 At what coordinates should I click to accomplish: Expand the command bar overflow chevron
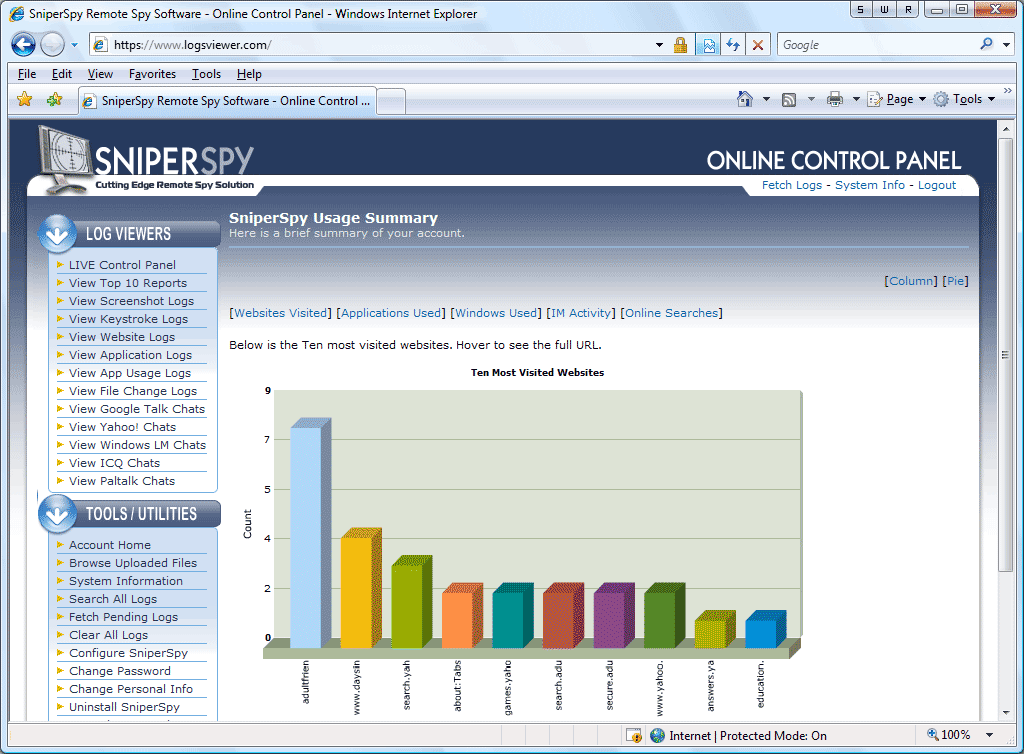(1008, 91)
